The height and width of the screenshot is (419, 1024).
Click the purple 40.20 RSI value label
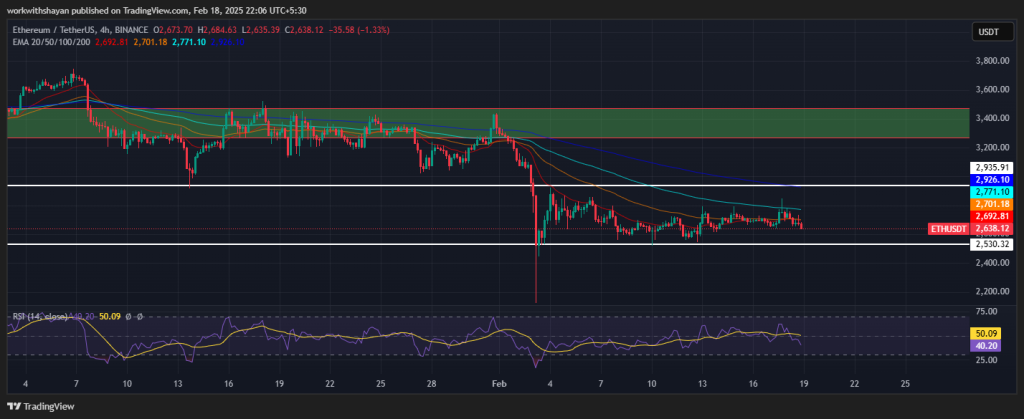coord(986,344)
